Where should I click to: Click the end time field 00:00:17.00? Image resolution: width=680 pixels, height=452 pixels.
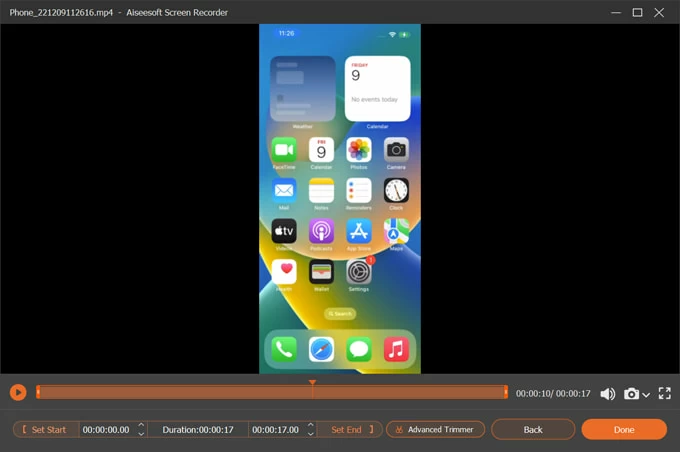click(275, 429)
